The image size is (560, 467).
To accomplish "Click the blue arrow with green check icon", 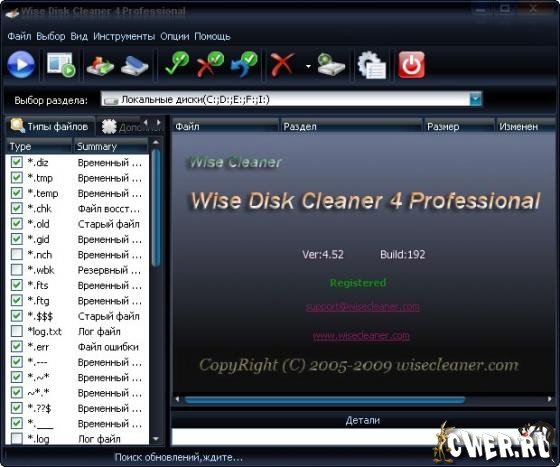I will click(244, 64).
